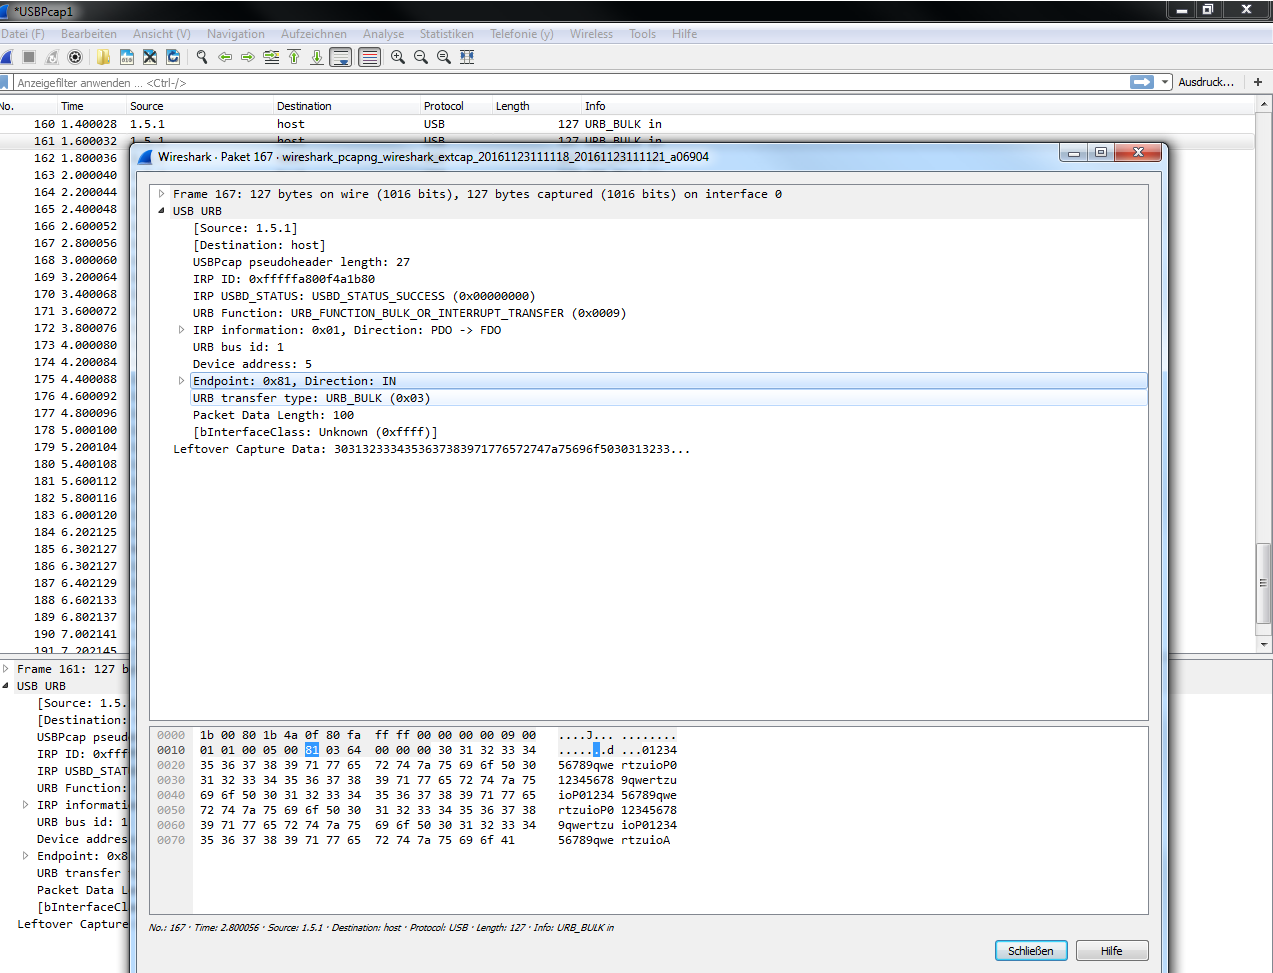The width and height of the screenshot is (1273, 973).
Task: Jump to the last packet
Action: coord(317,57)
